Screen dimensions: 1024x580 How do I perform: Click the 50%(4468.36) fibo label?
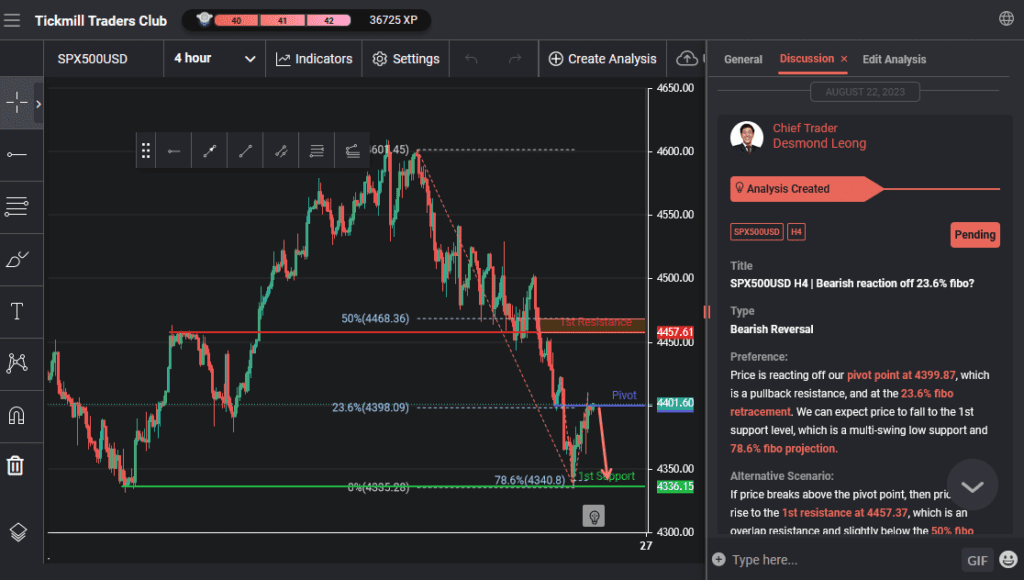tap(376, 319)
